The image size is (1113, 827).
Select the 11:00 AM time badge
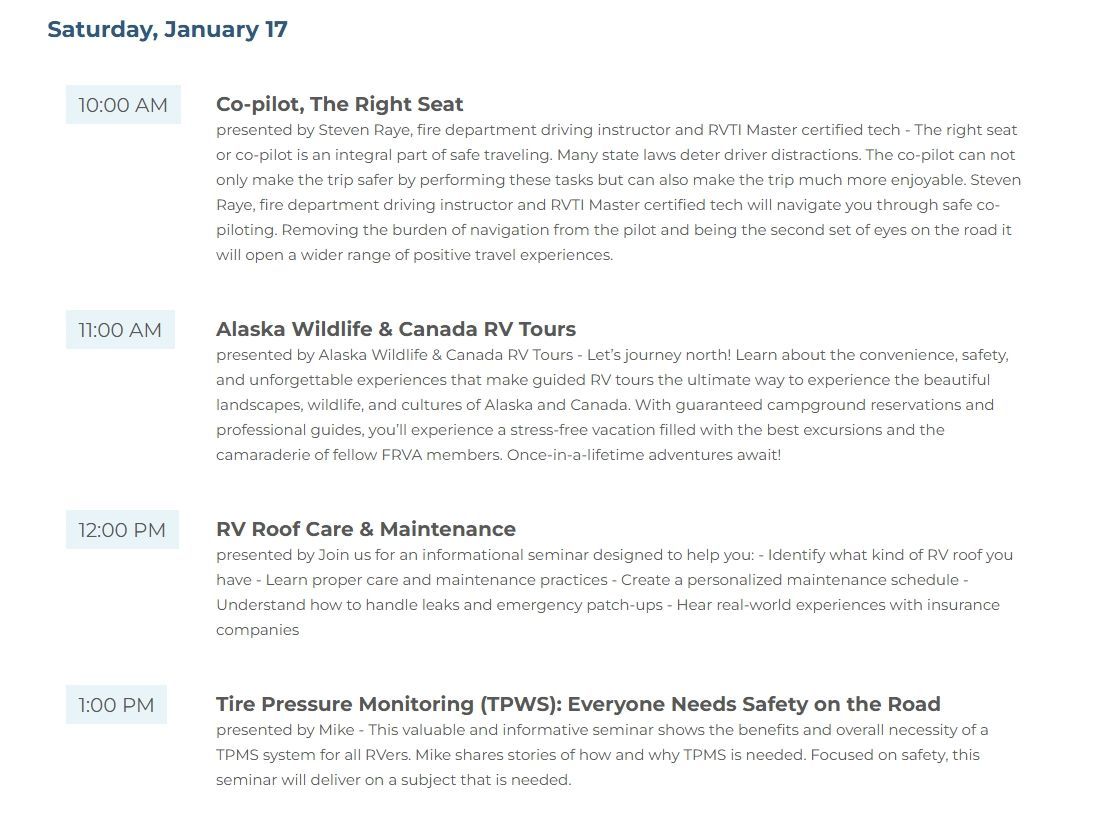click(x=120, y=330)
